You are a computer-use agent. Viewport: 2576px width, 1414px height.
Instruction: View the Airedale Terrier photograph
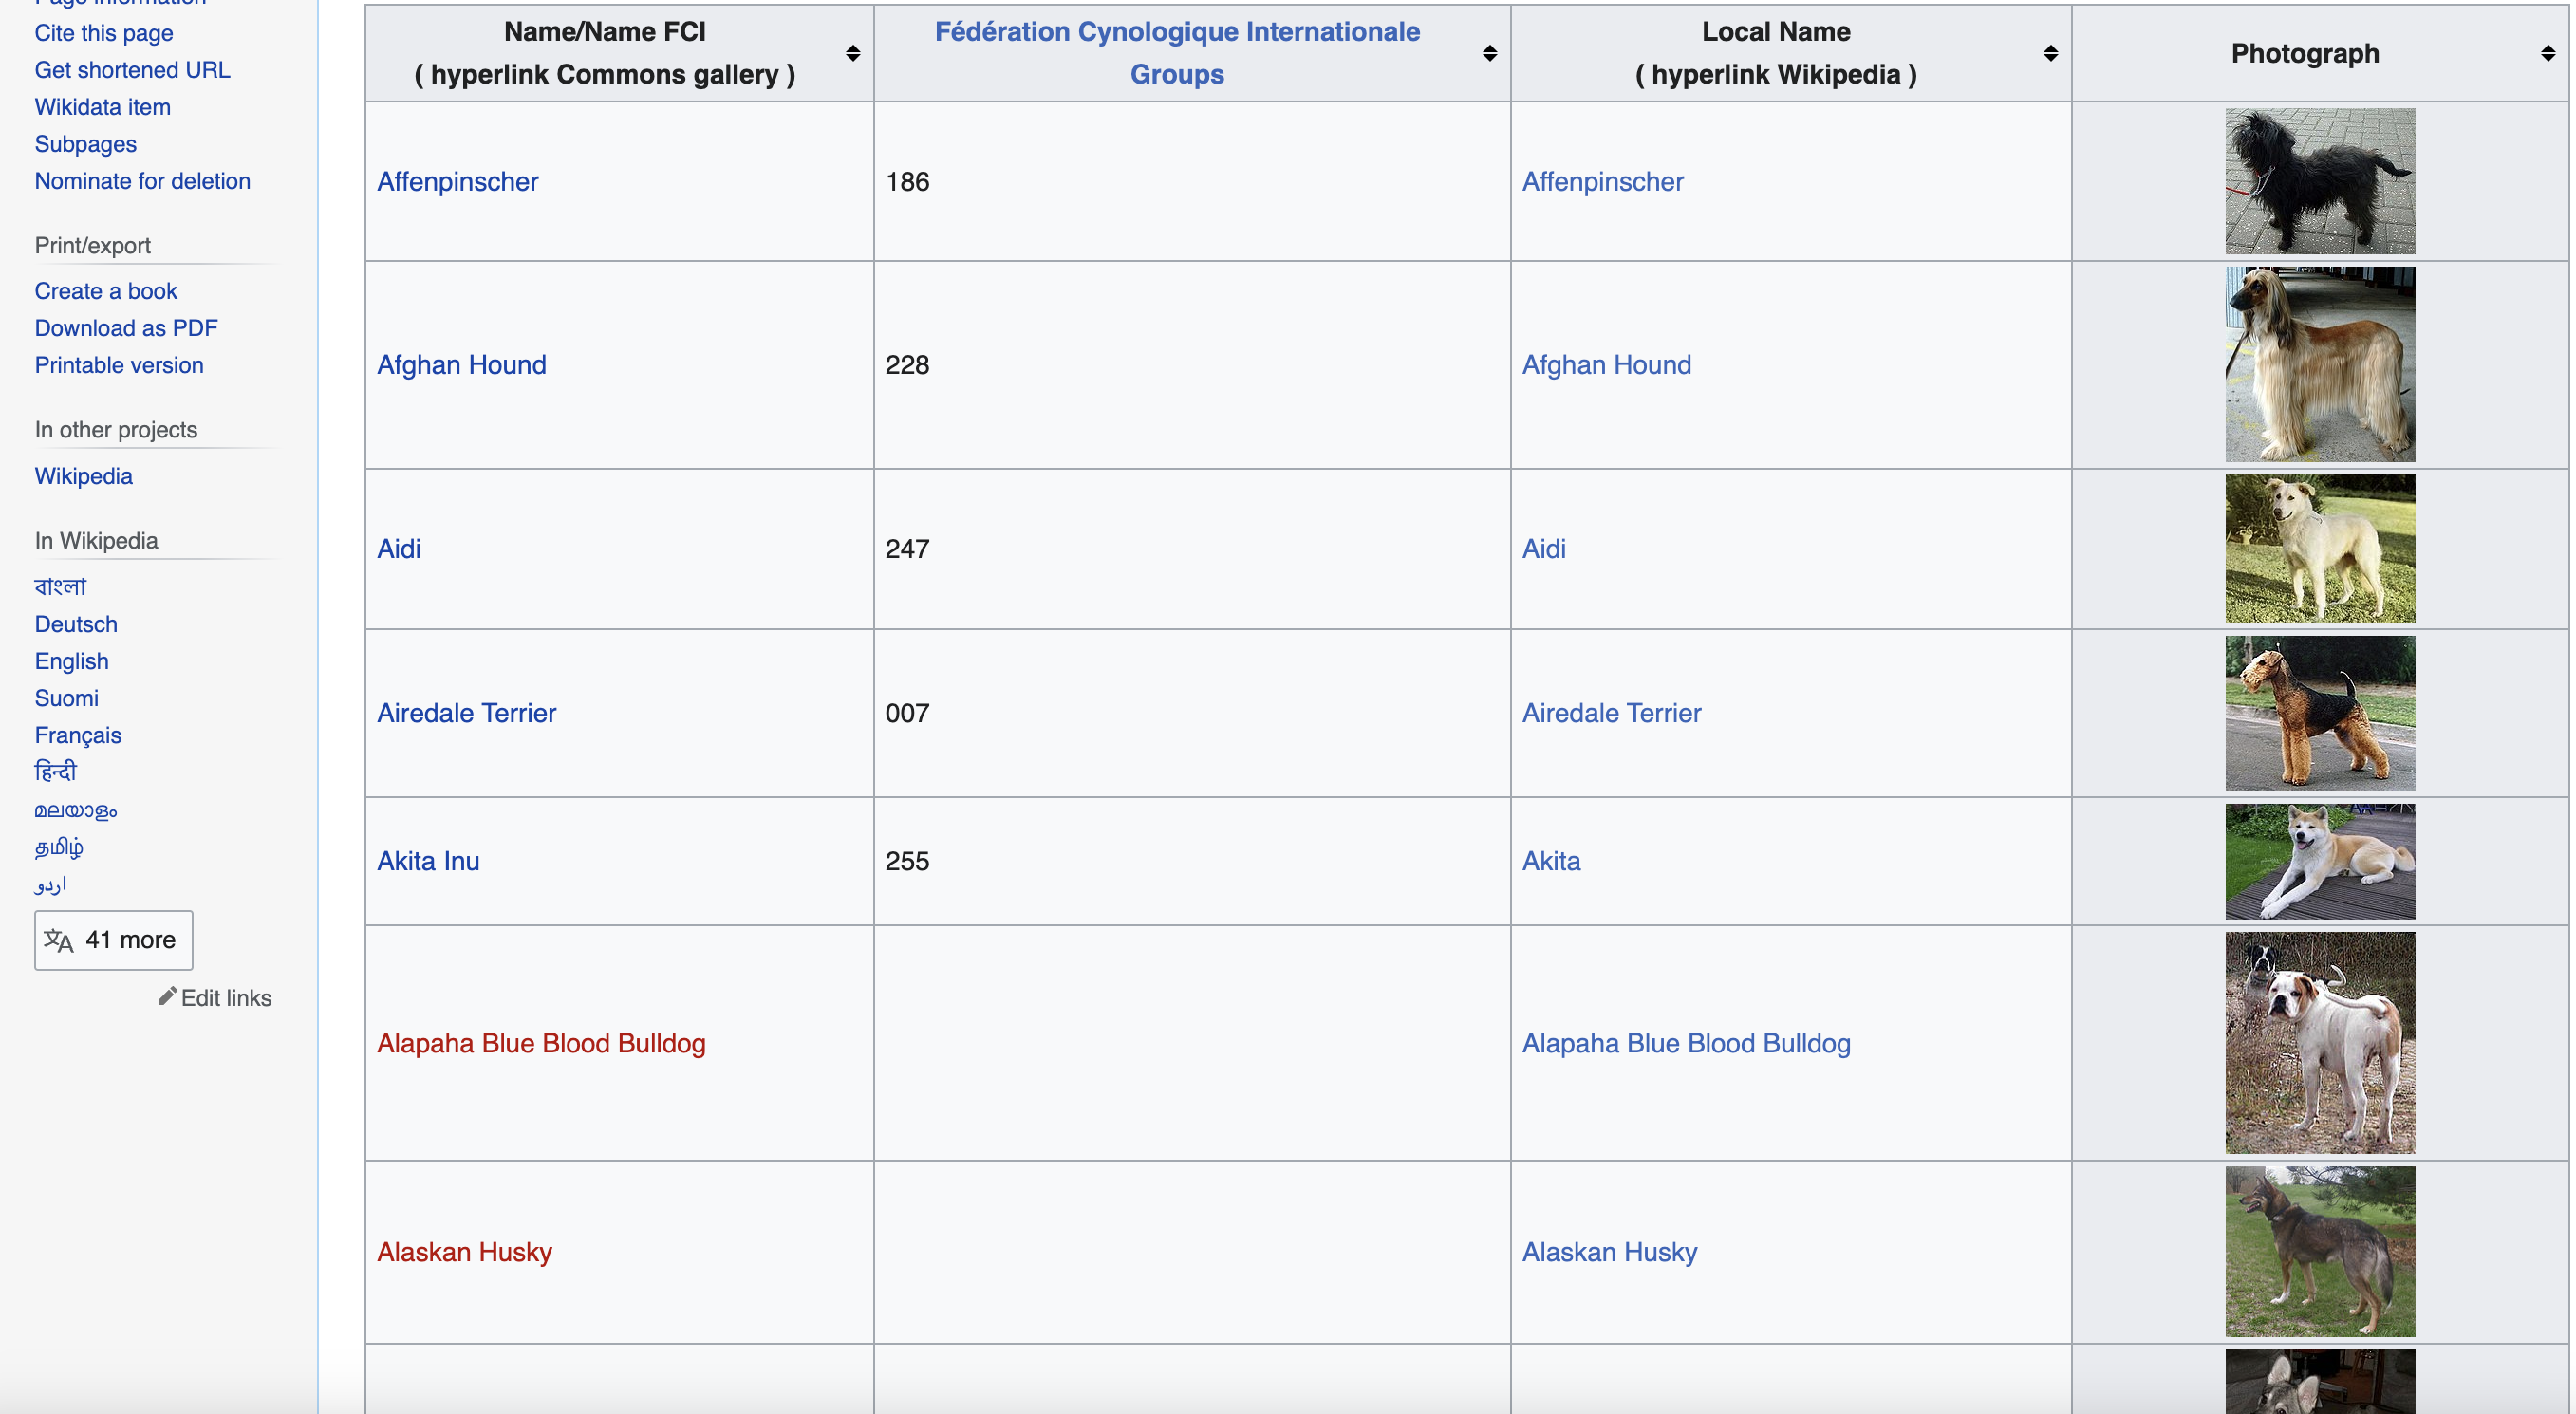click(2320, 712)
